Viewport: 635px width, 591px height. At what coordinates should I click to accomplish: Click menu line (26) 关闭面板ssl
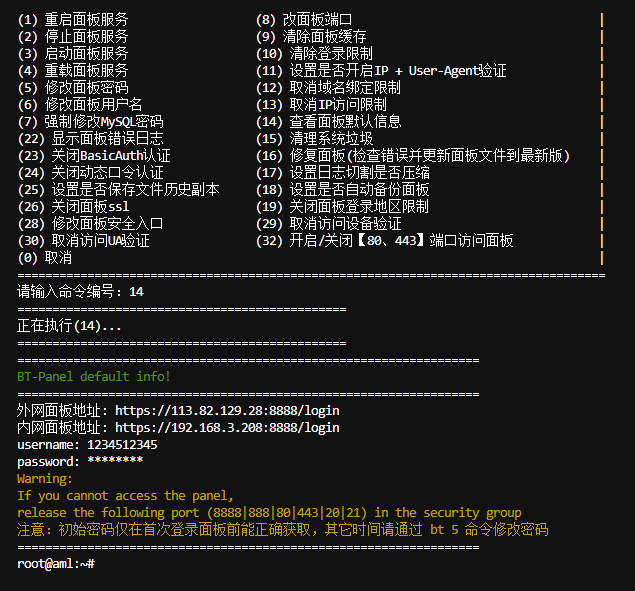pyautogui.click(x=73, y=207)
